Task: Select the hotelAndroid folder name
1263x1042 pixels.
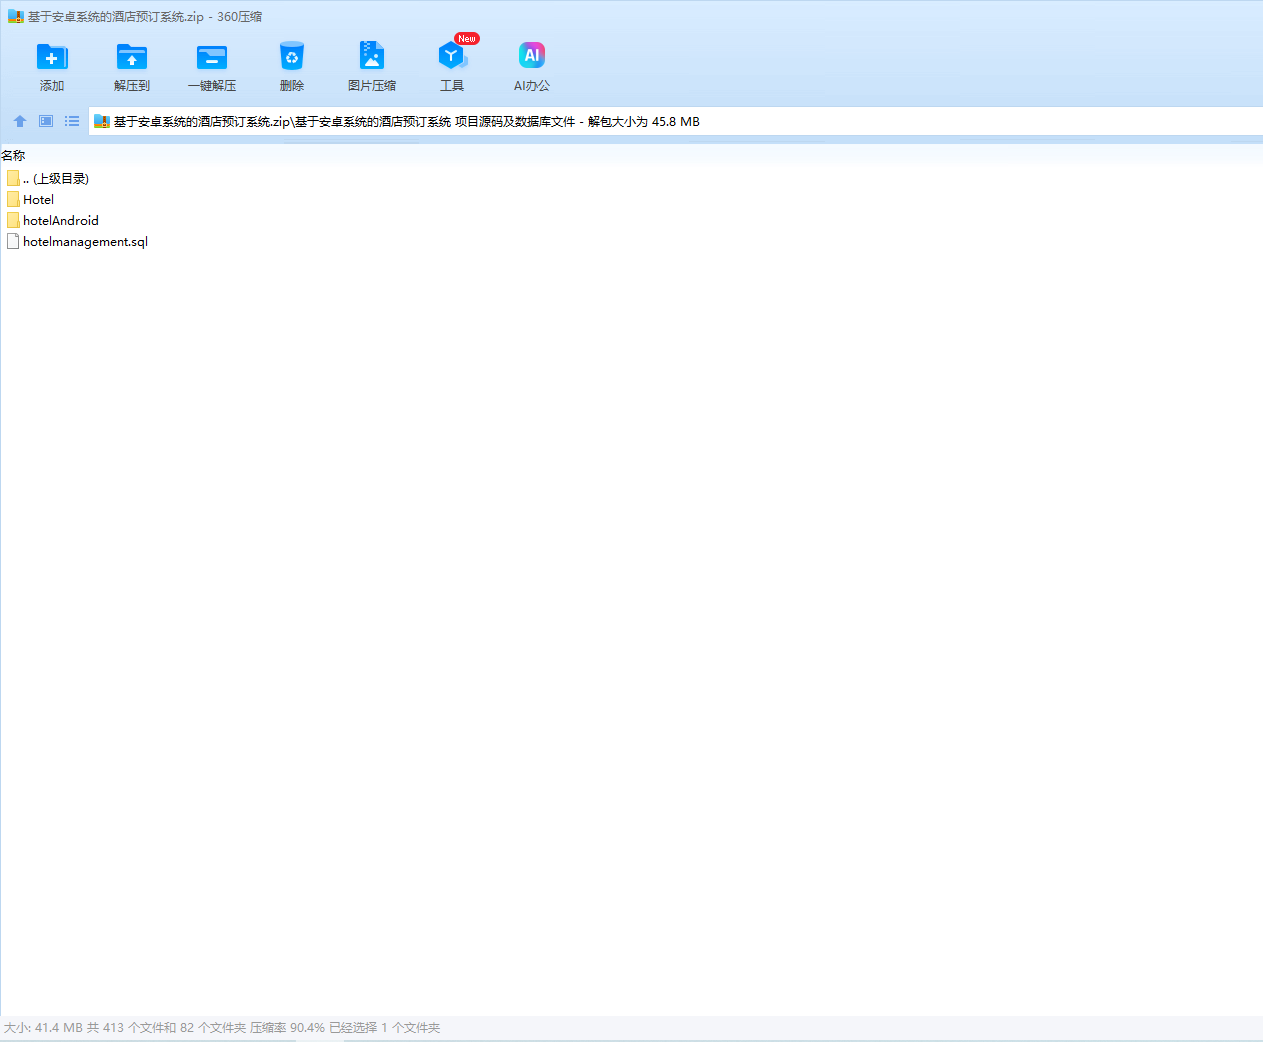Action: pyautogui.click(x=61, y=221)
